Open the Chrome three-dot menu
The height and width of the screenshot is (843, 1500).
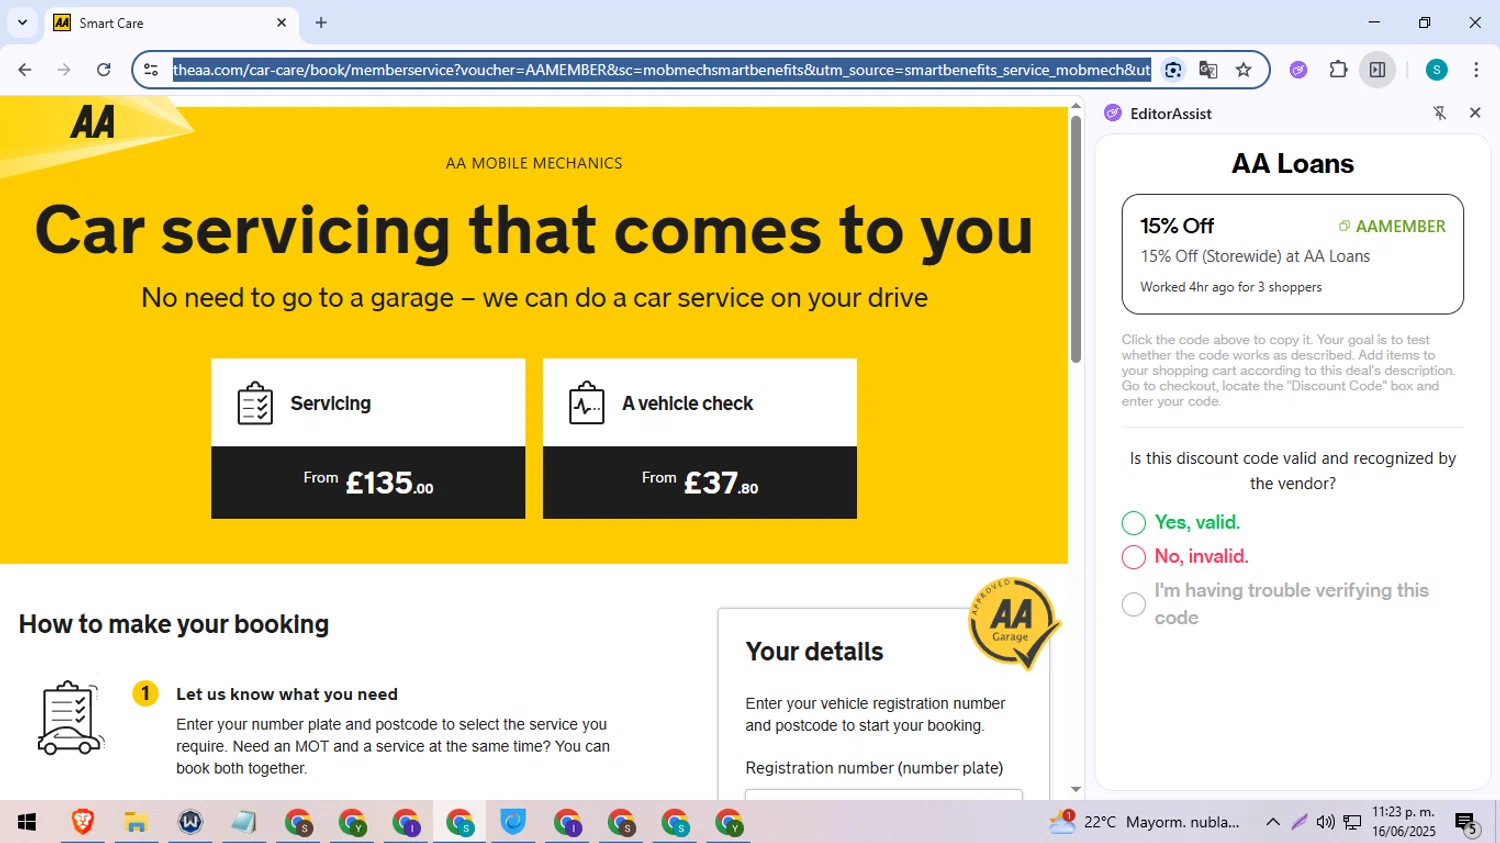1476,69
